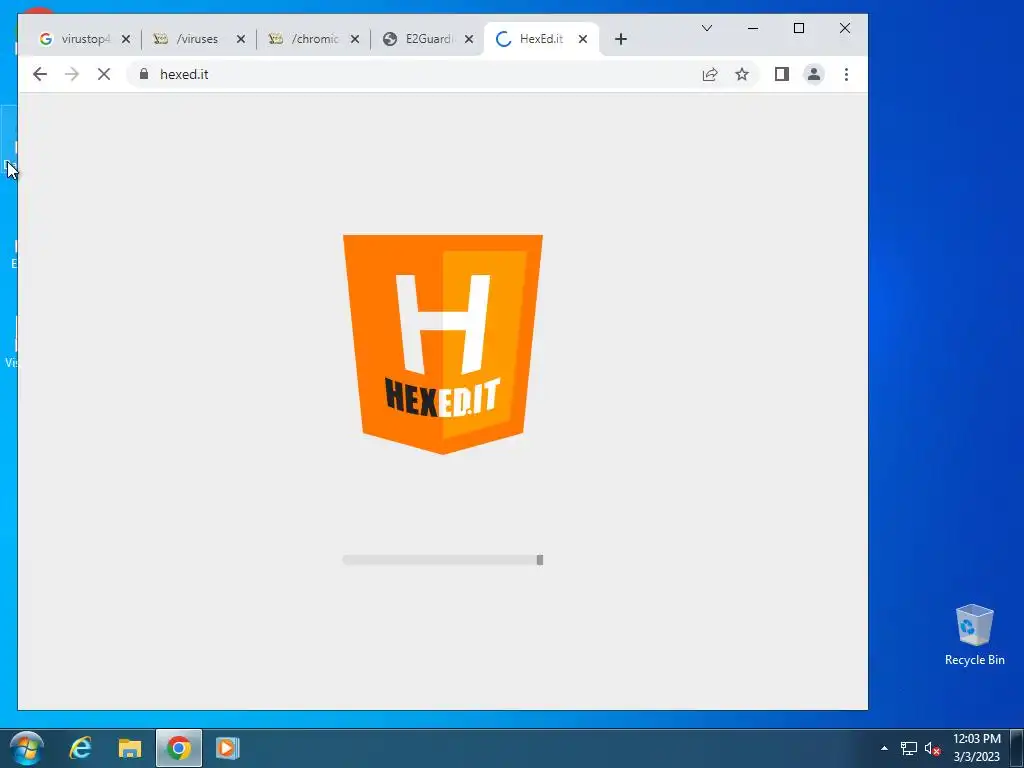1024x768 pixels.
Task: Switch to the /chromic tab
Action: 315,39
